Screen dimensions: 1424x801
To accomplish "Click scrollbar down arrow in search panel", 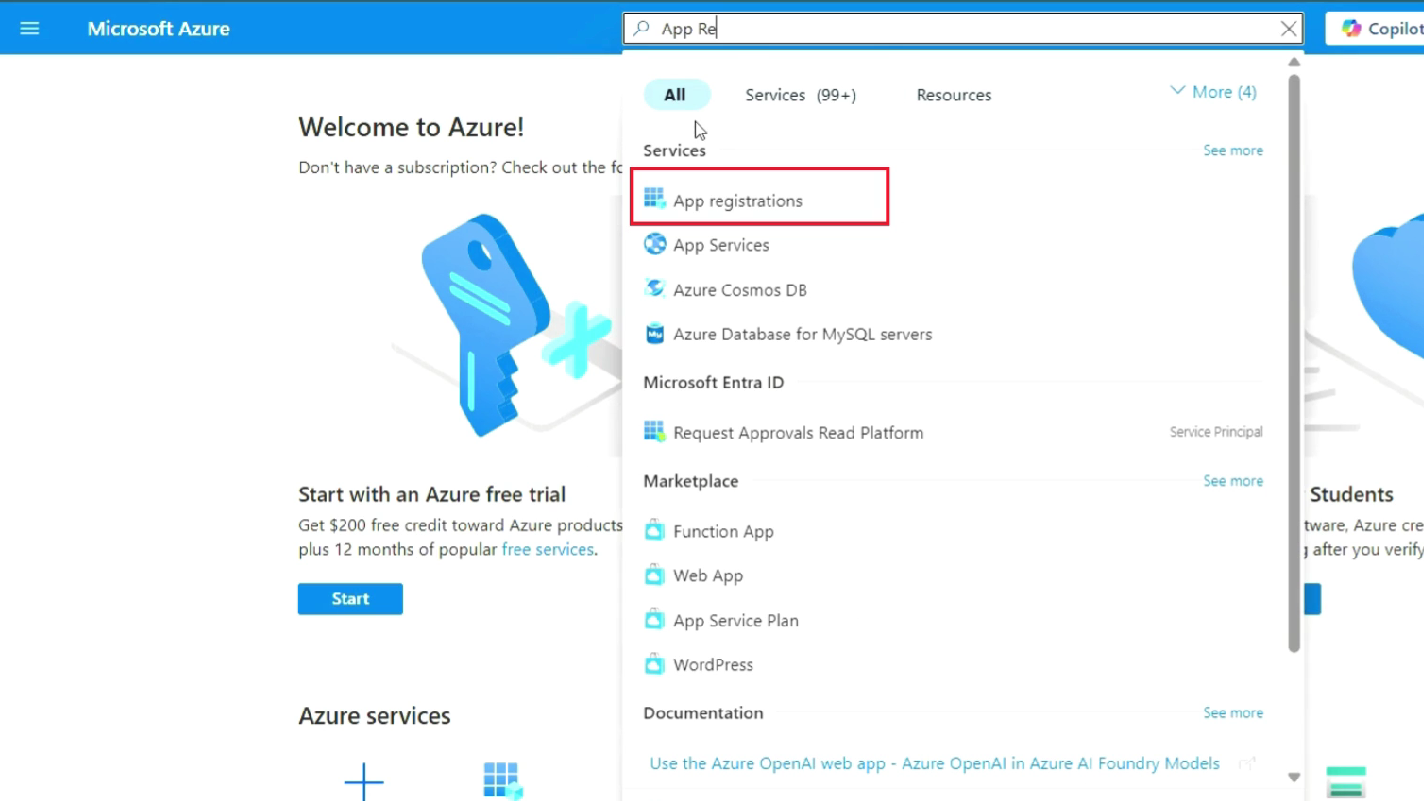I will click(x=1294, y=777).
